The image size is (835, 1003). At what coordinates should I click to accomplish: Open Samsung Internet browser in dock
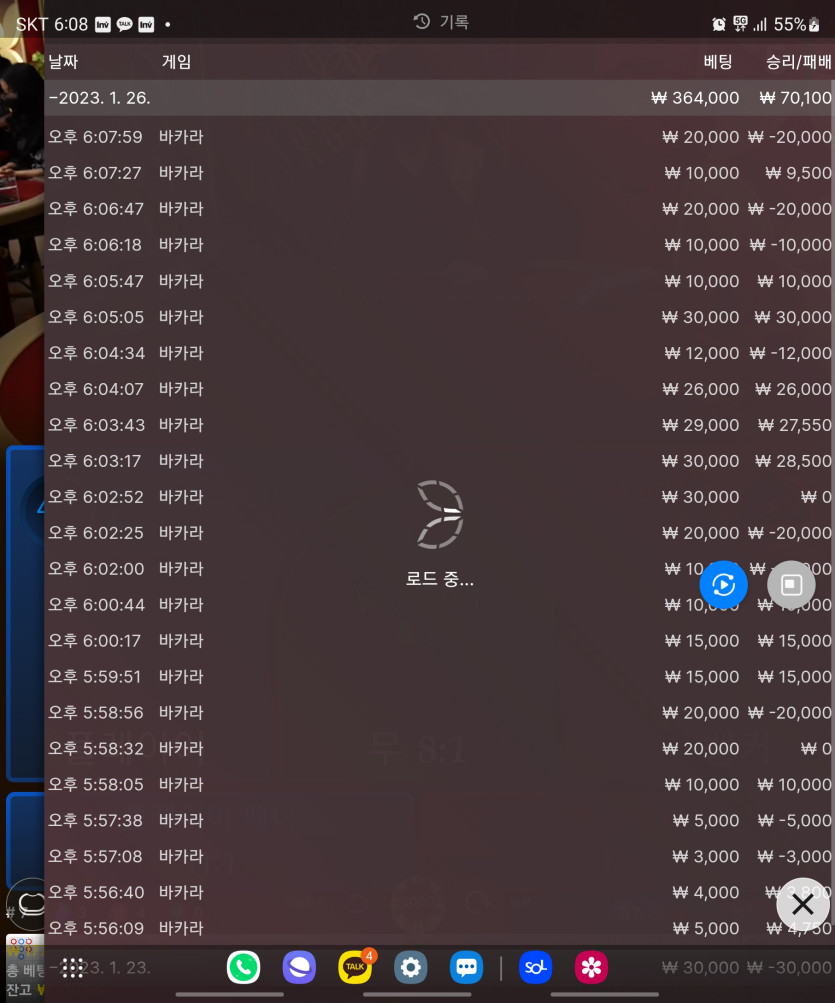point(299,967)
